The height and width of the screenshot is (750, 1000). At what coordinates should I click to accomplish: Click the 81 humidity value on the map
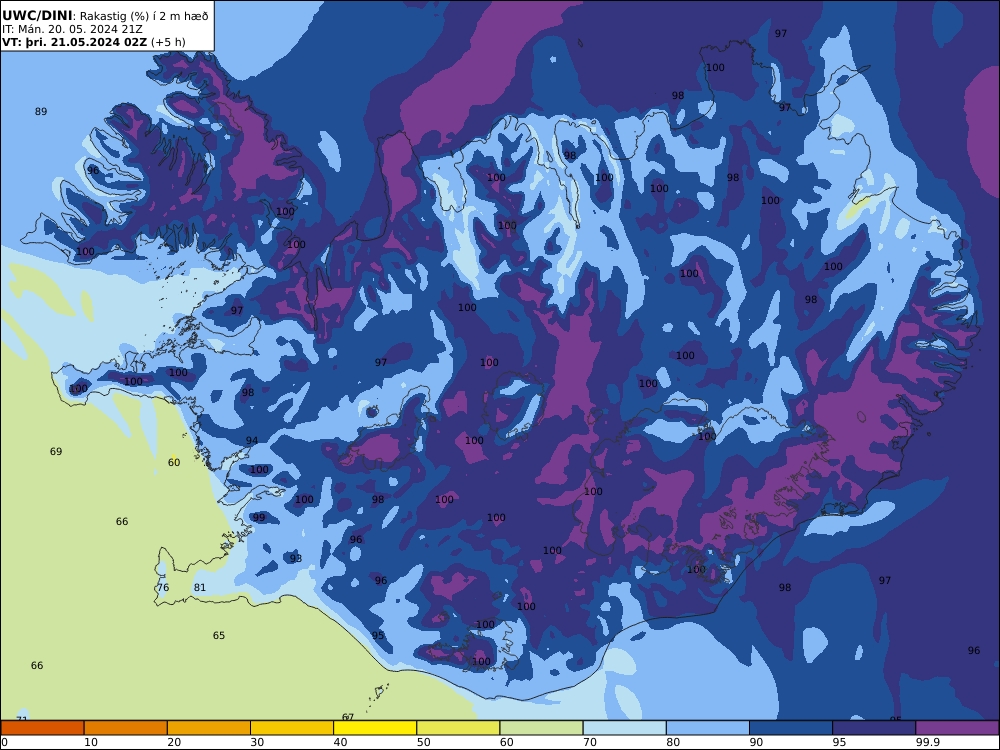200,587
